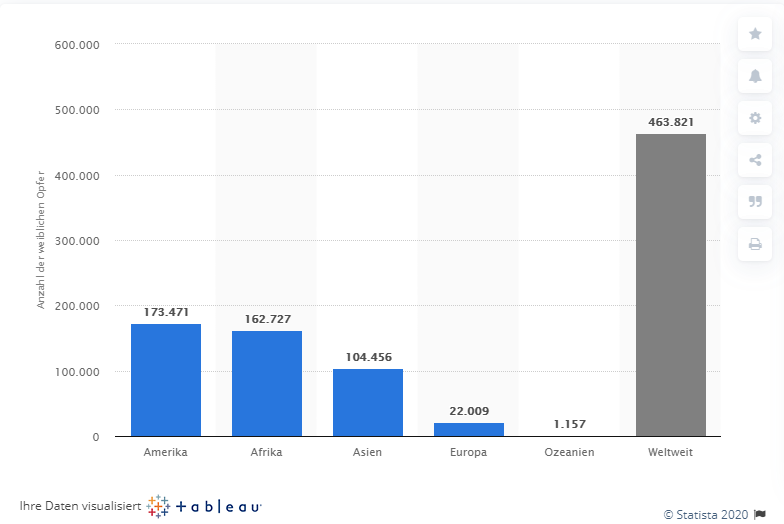Click the Ozeanien axis label
Viewport: 784px width, 524px height.
click(570, 452)
